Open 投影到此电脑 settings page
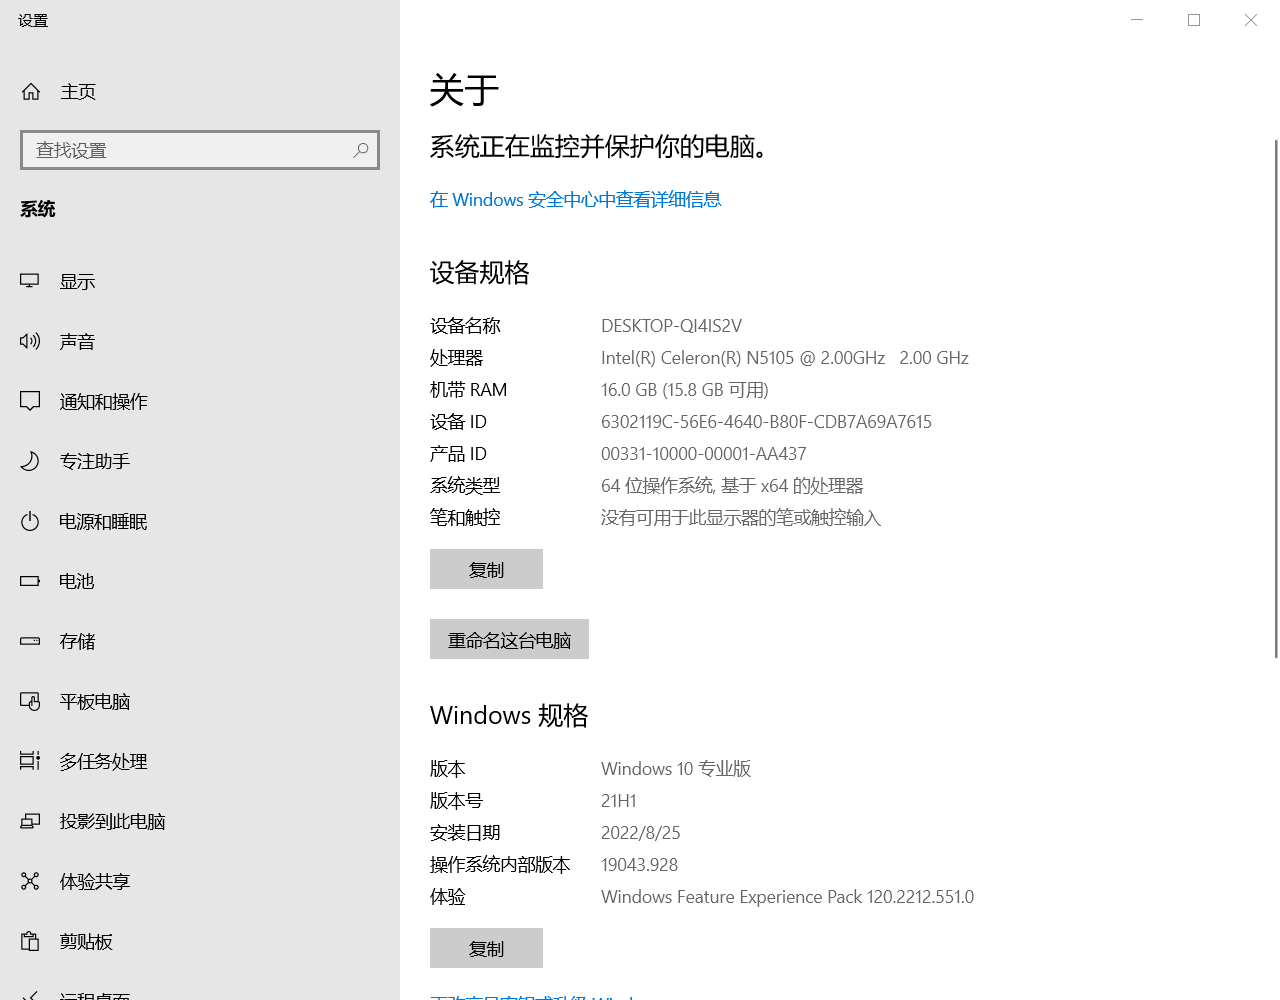 click(200, 821)
